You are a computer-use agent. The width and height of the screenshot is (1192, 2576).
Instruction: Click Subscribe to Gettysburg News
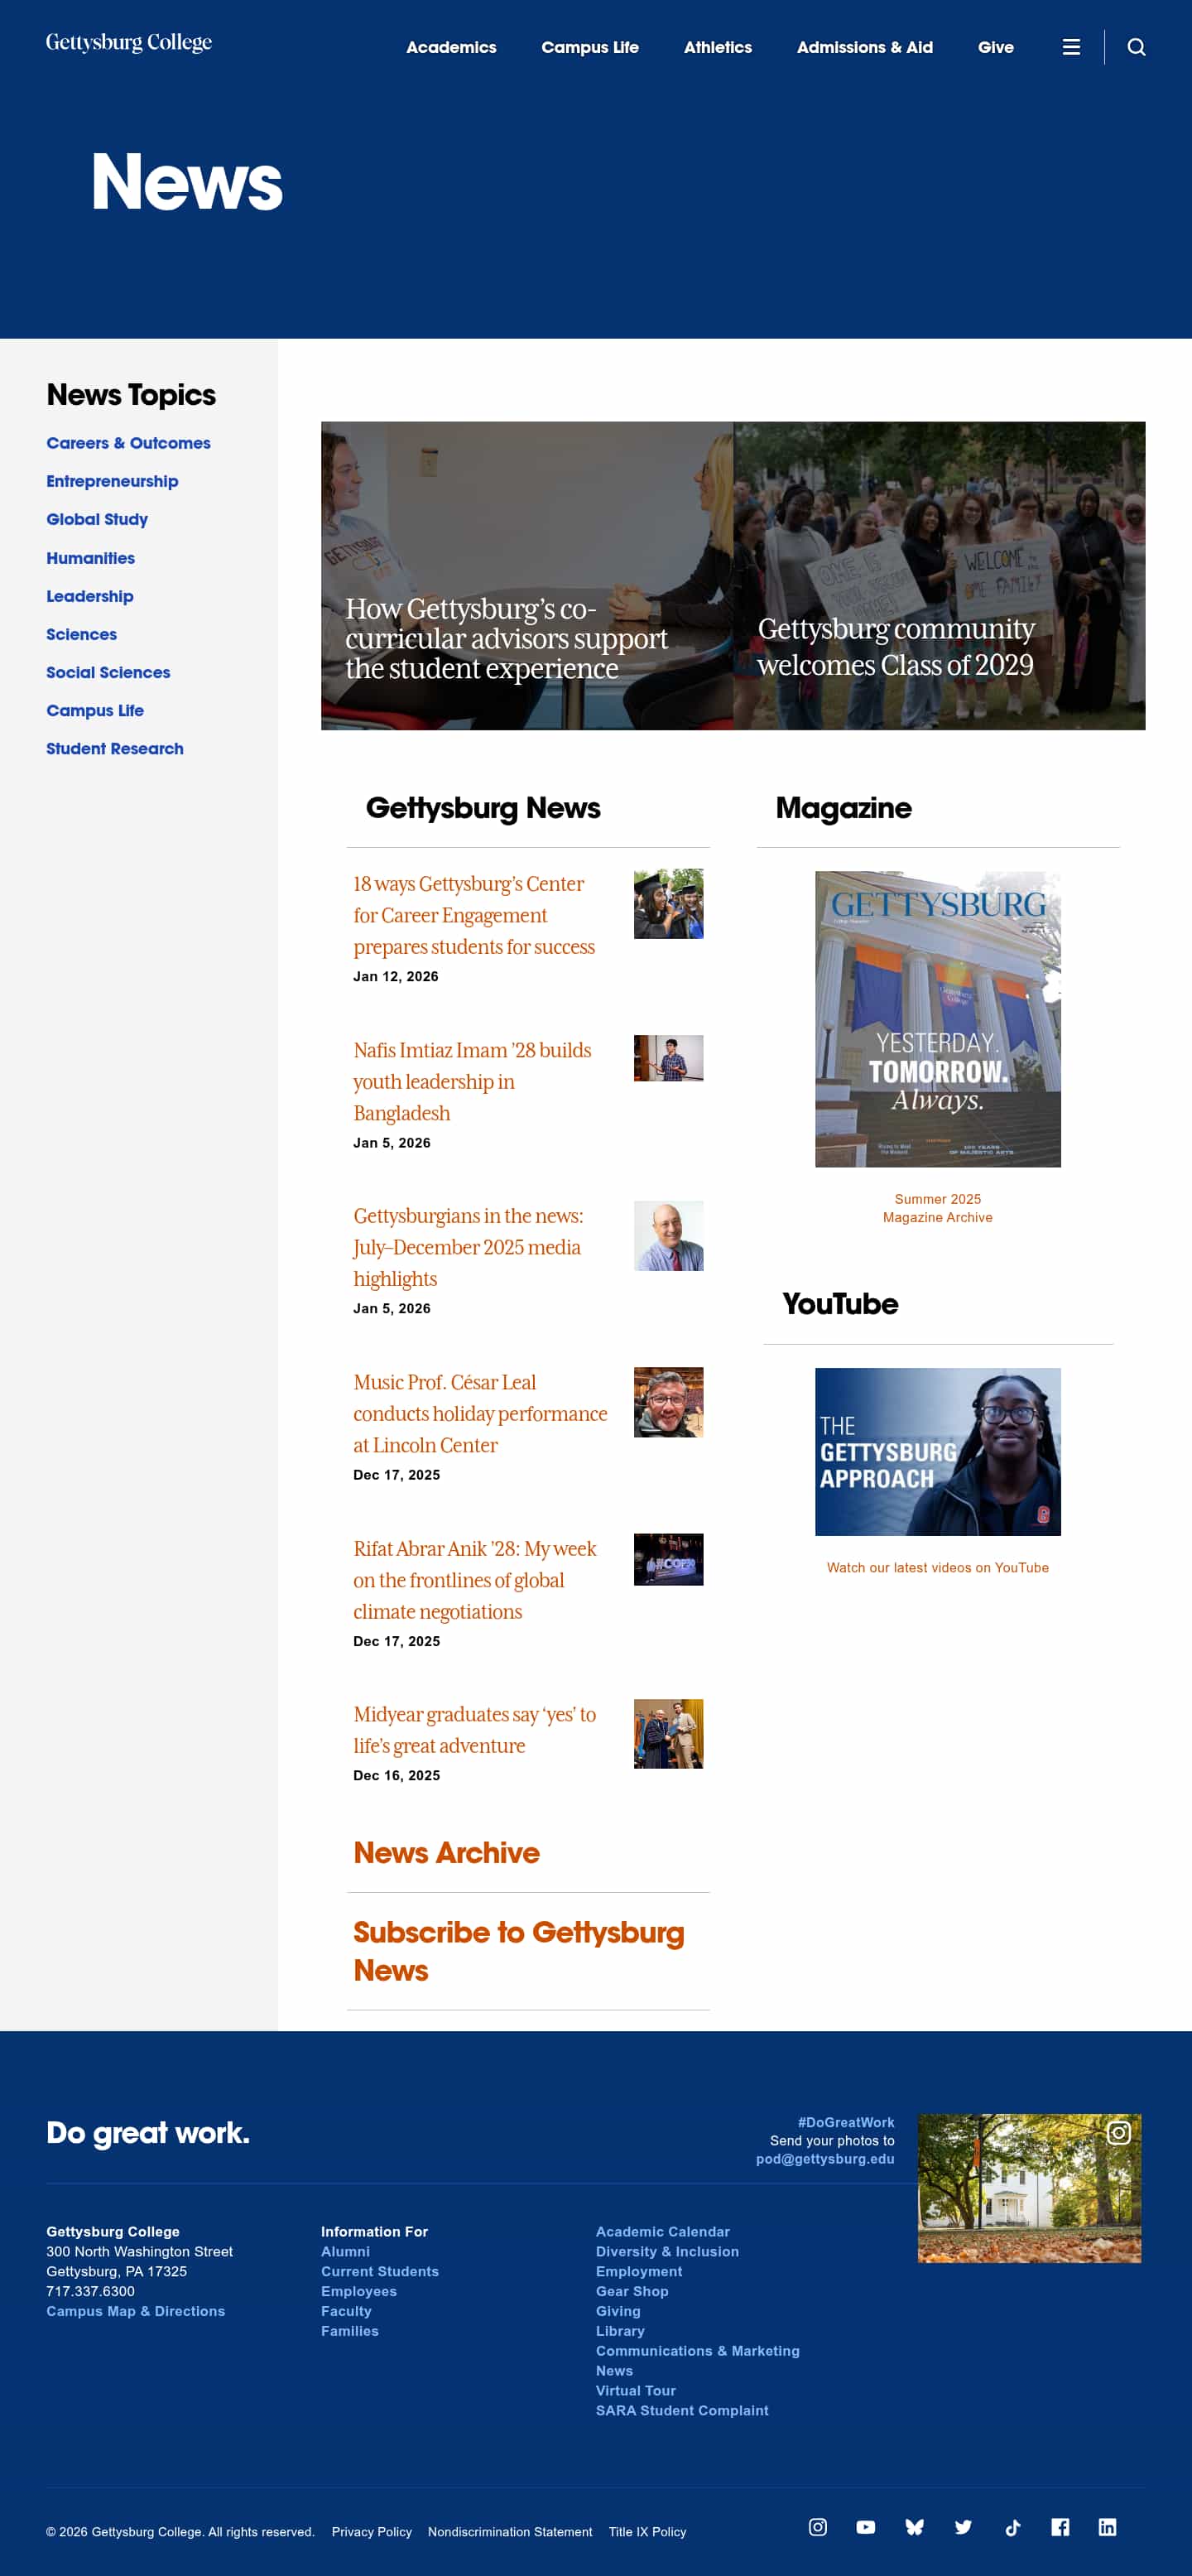[x=518, y=1950]
